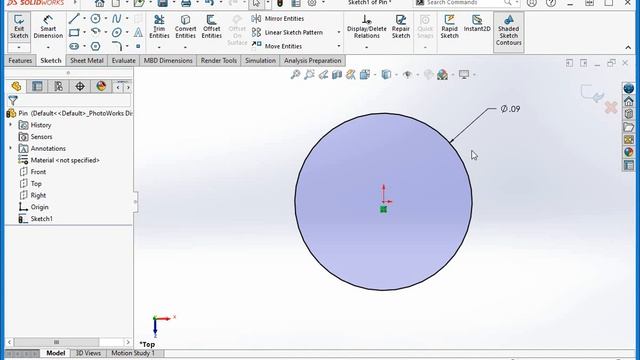Select the Sketch Fillet tool
640x360 pixels.
[x=117, y=46]
